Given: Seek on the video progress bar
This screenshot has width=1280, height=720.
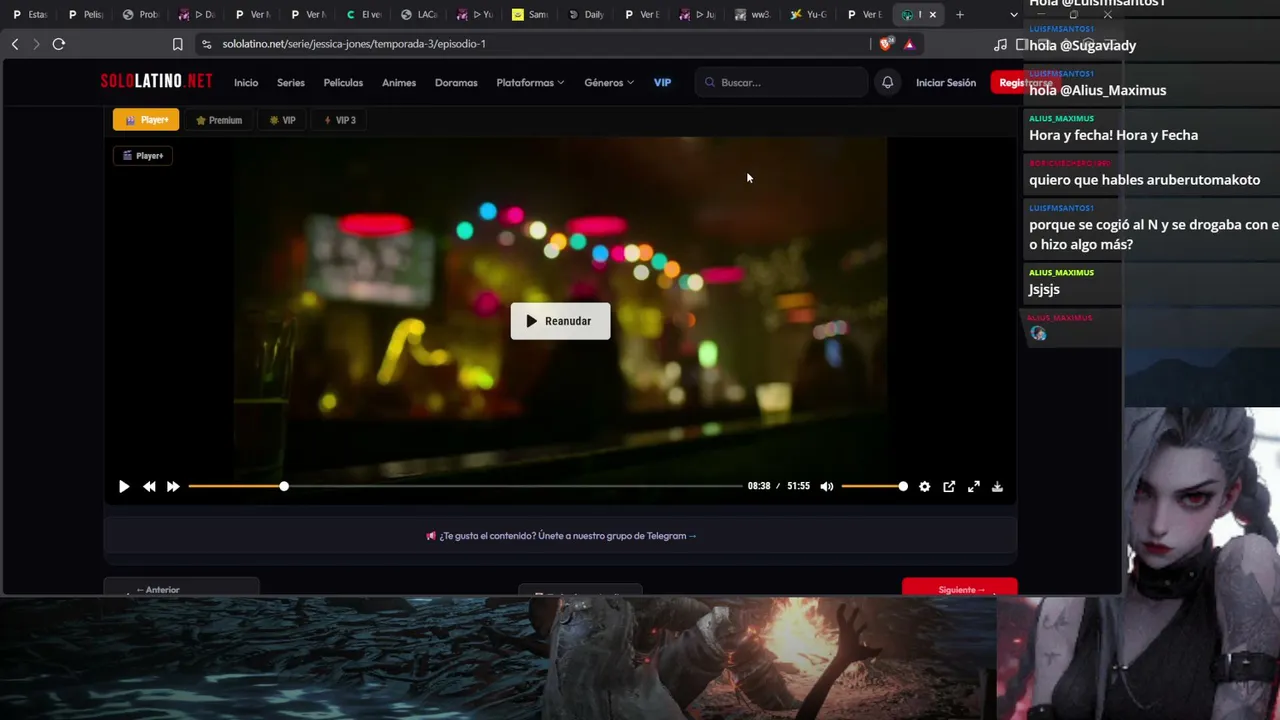Looking at the screenshot, I should (465, 487).
